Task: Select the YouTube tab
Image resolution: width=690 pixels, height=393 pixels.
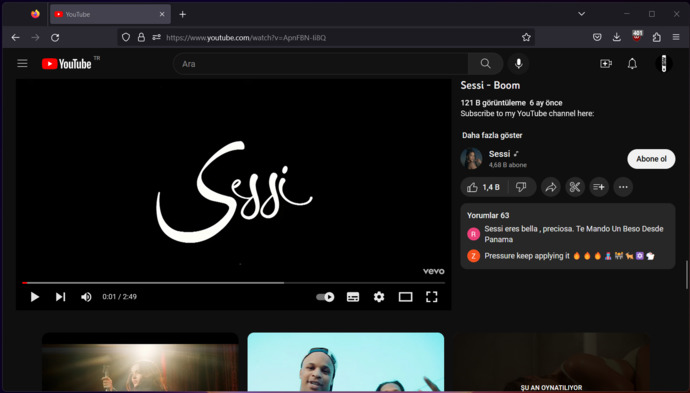Action: click(x=110, y=15)
